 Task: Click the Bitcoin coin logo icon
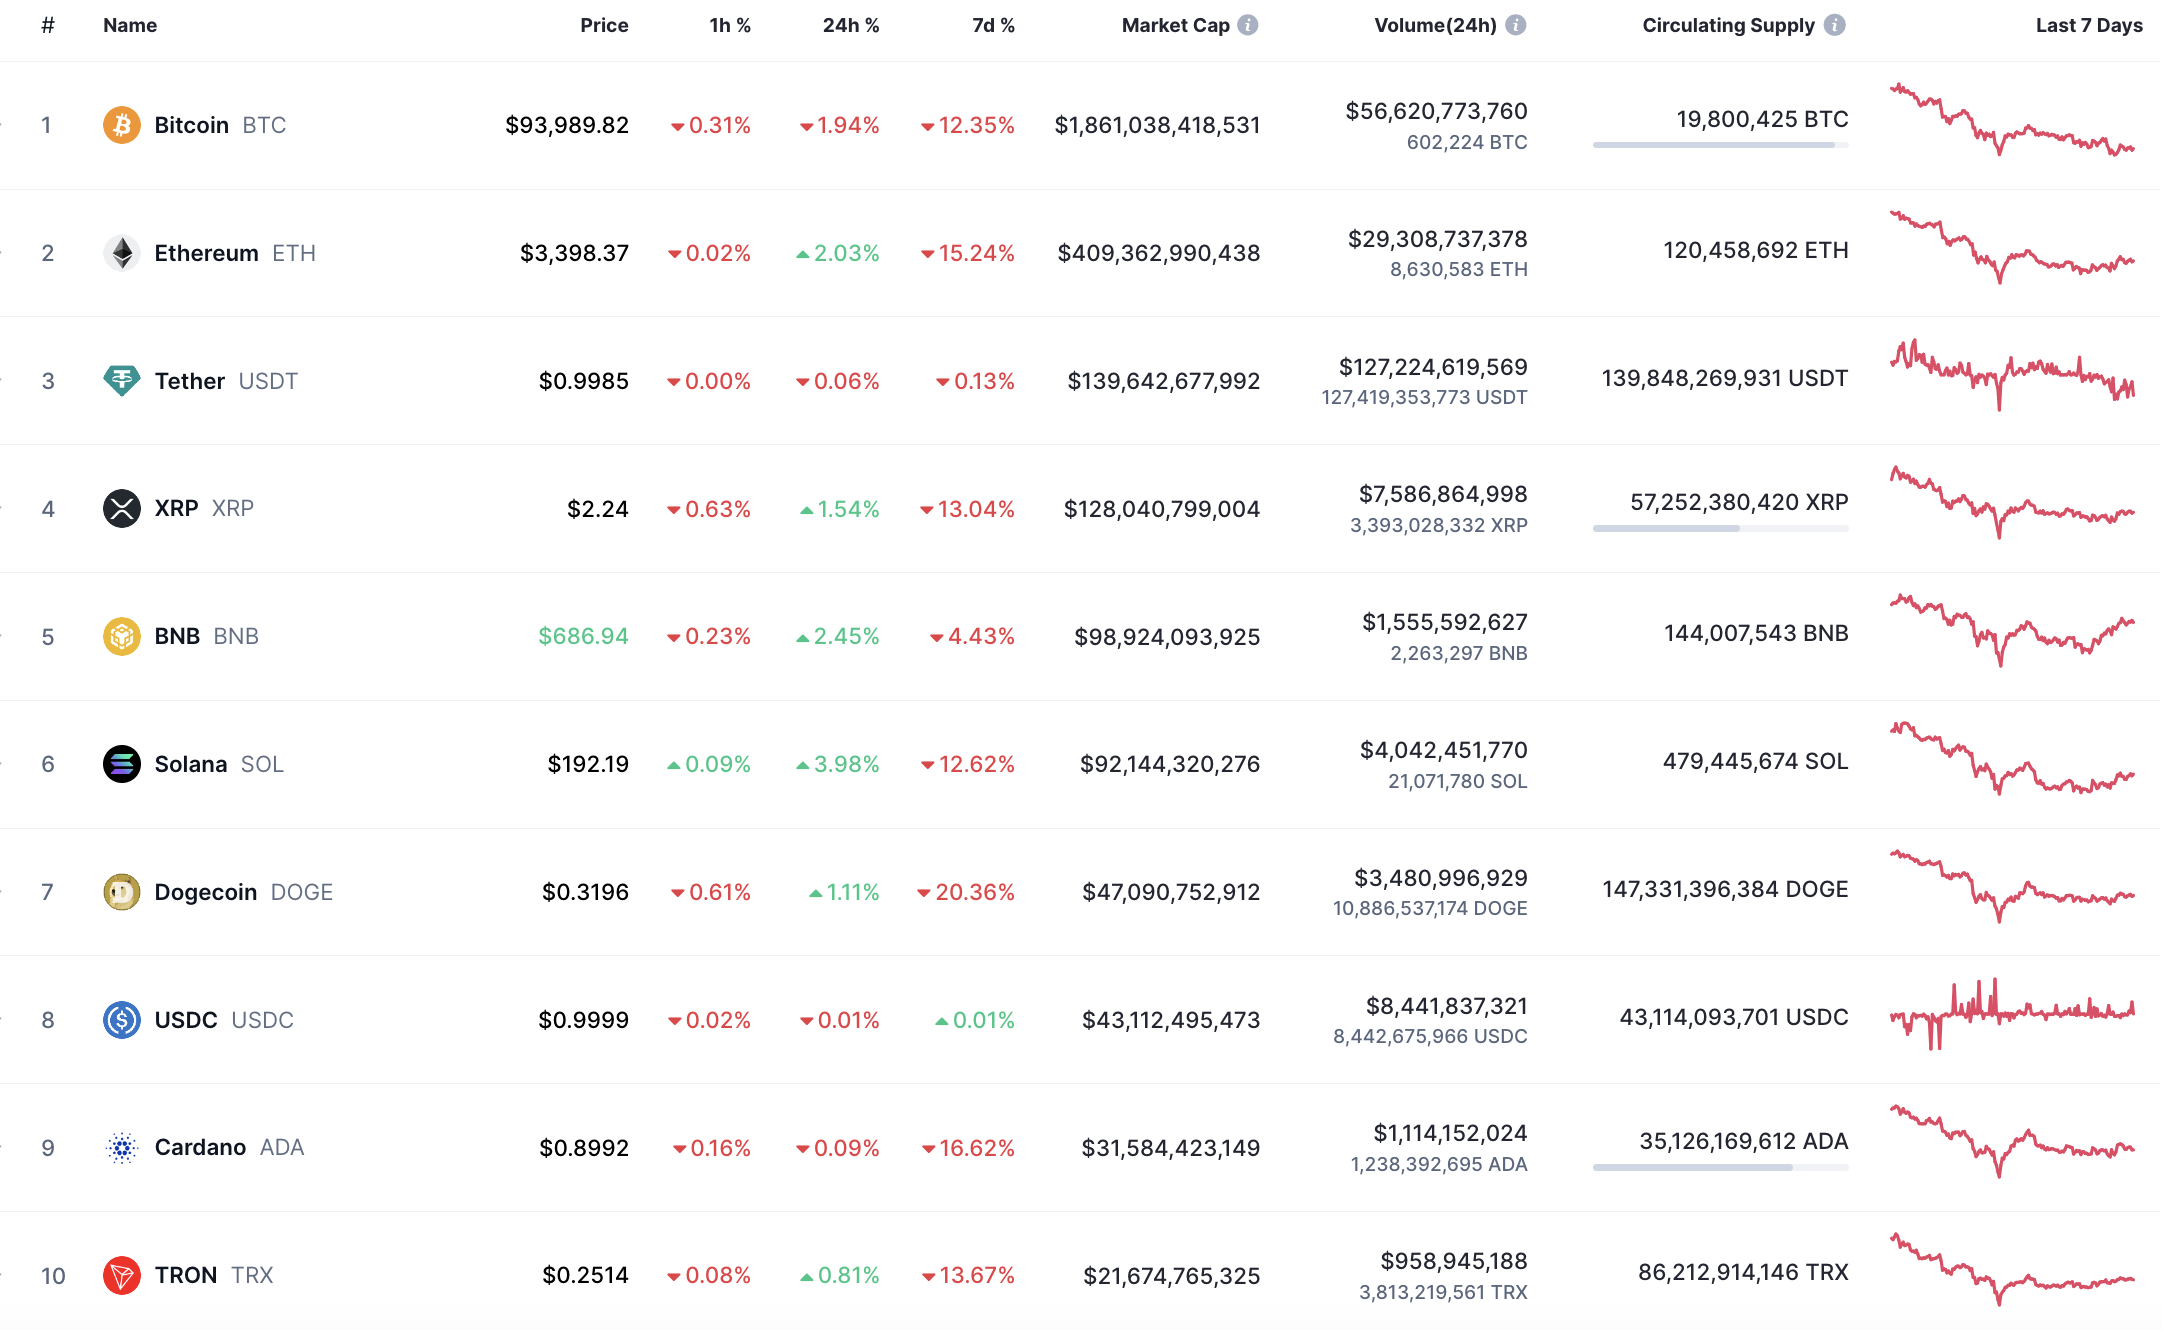(x=122, y=125)
